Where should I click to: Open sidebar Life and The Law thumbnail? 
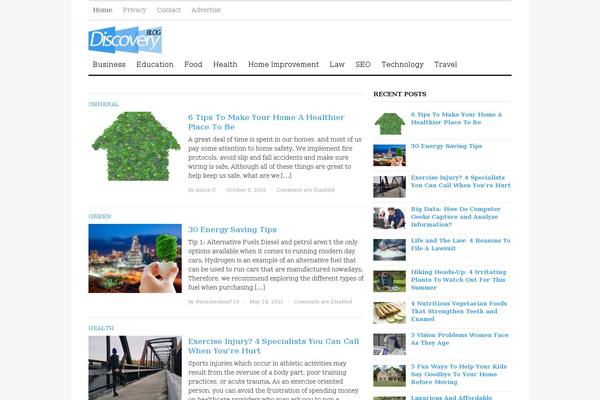(x=390, y=250)
